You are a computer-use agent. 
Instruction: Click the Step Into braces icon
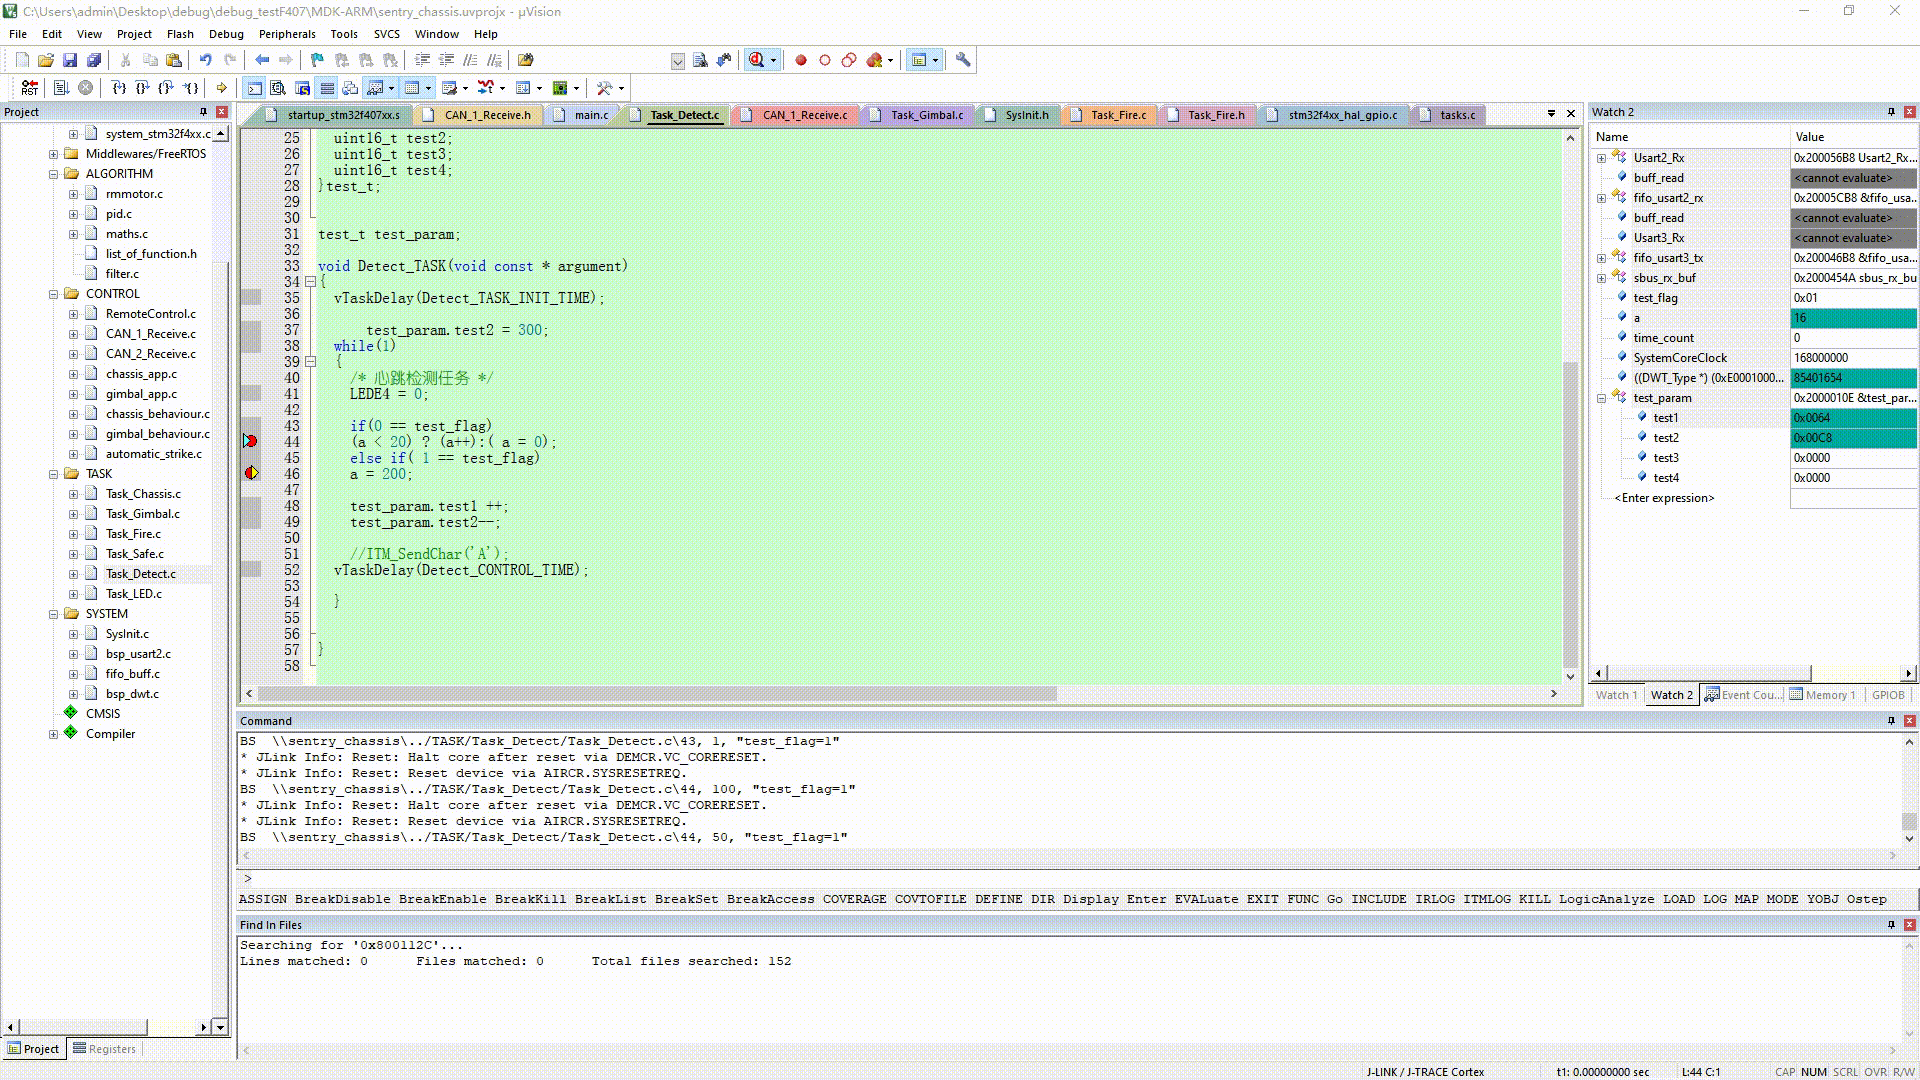pos(118,88)
